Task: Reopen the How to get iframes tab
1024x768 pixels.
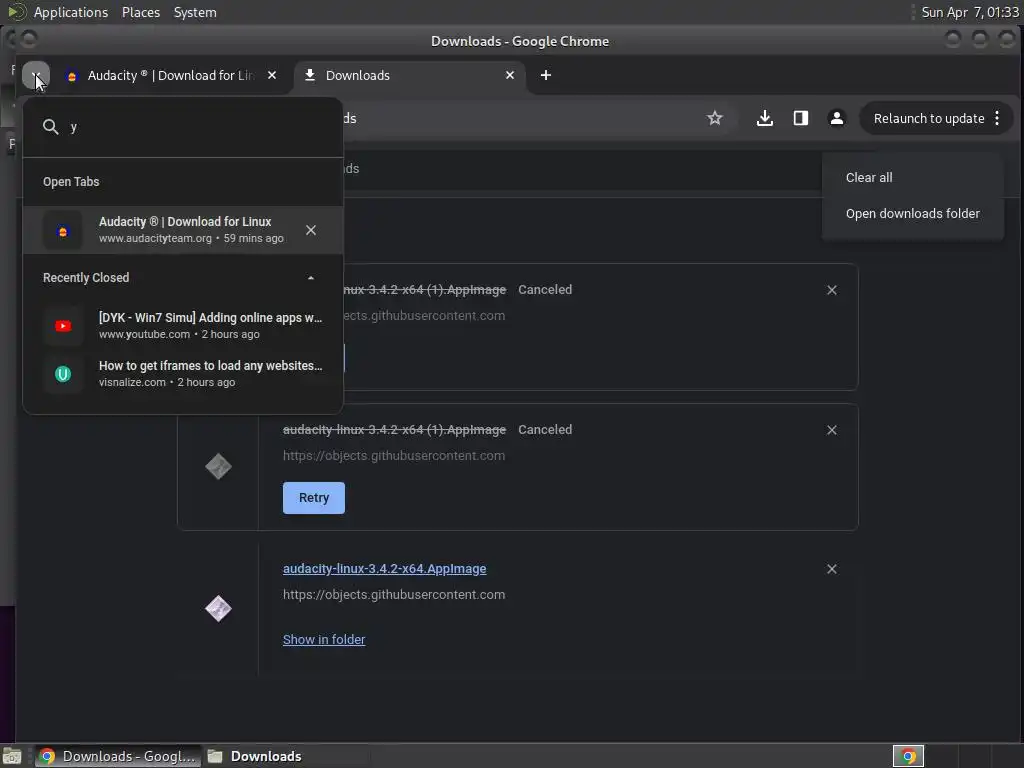Action: click(183, 374)
